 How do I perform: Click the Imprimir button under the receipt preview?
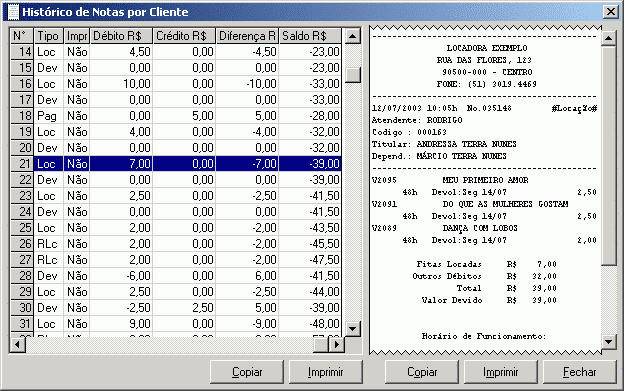click(501, 372)
